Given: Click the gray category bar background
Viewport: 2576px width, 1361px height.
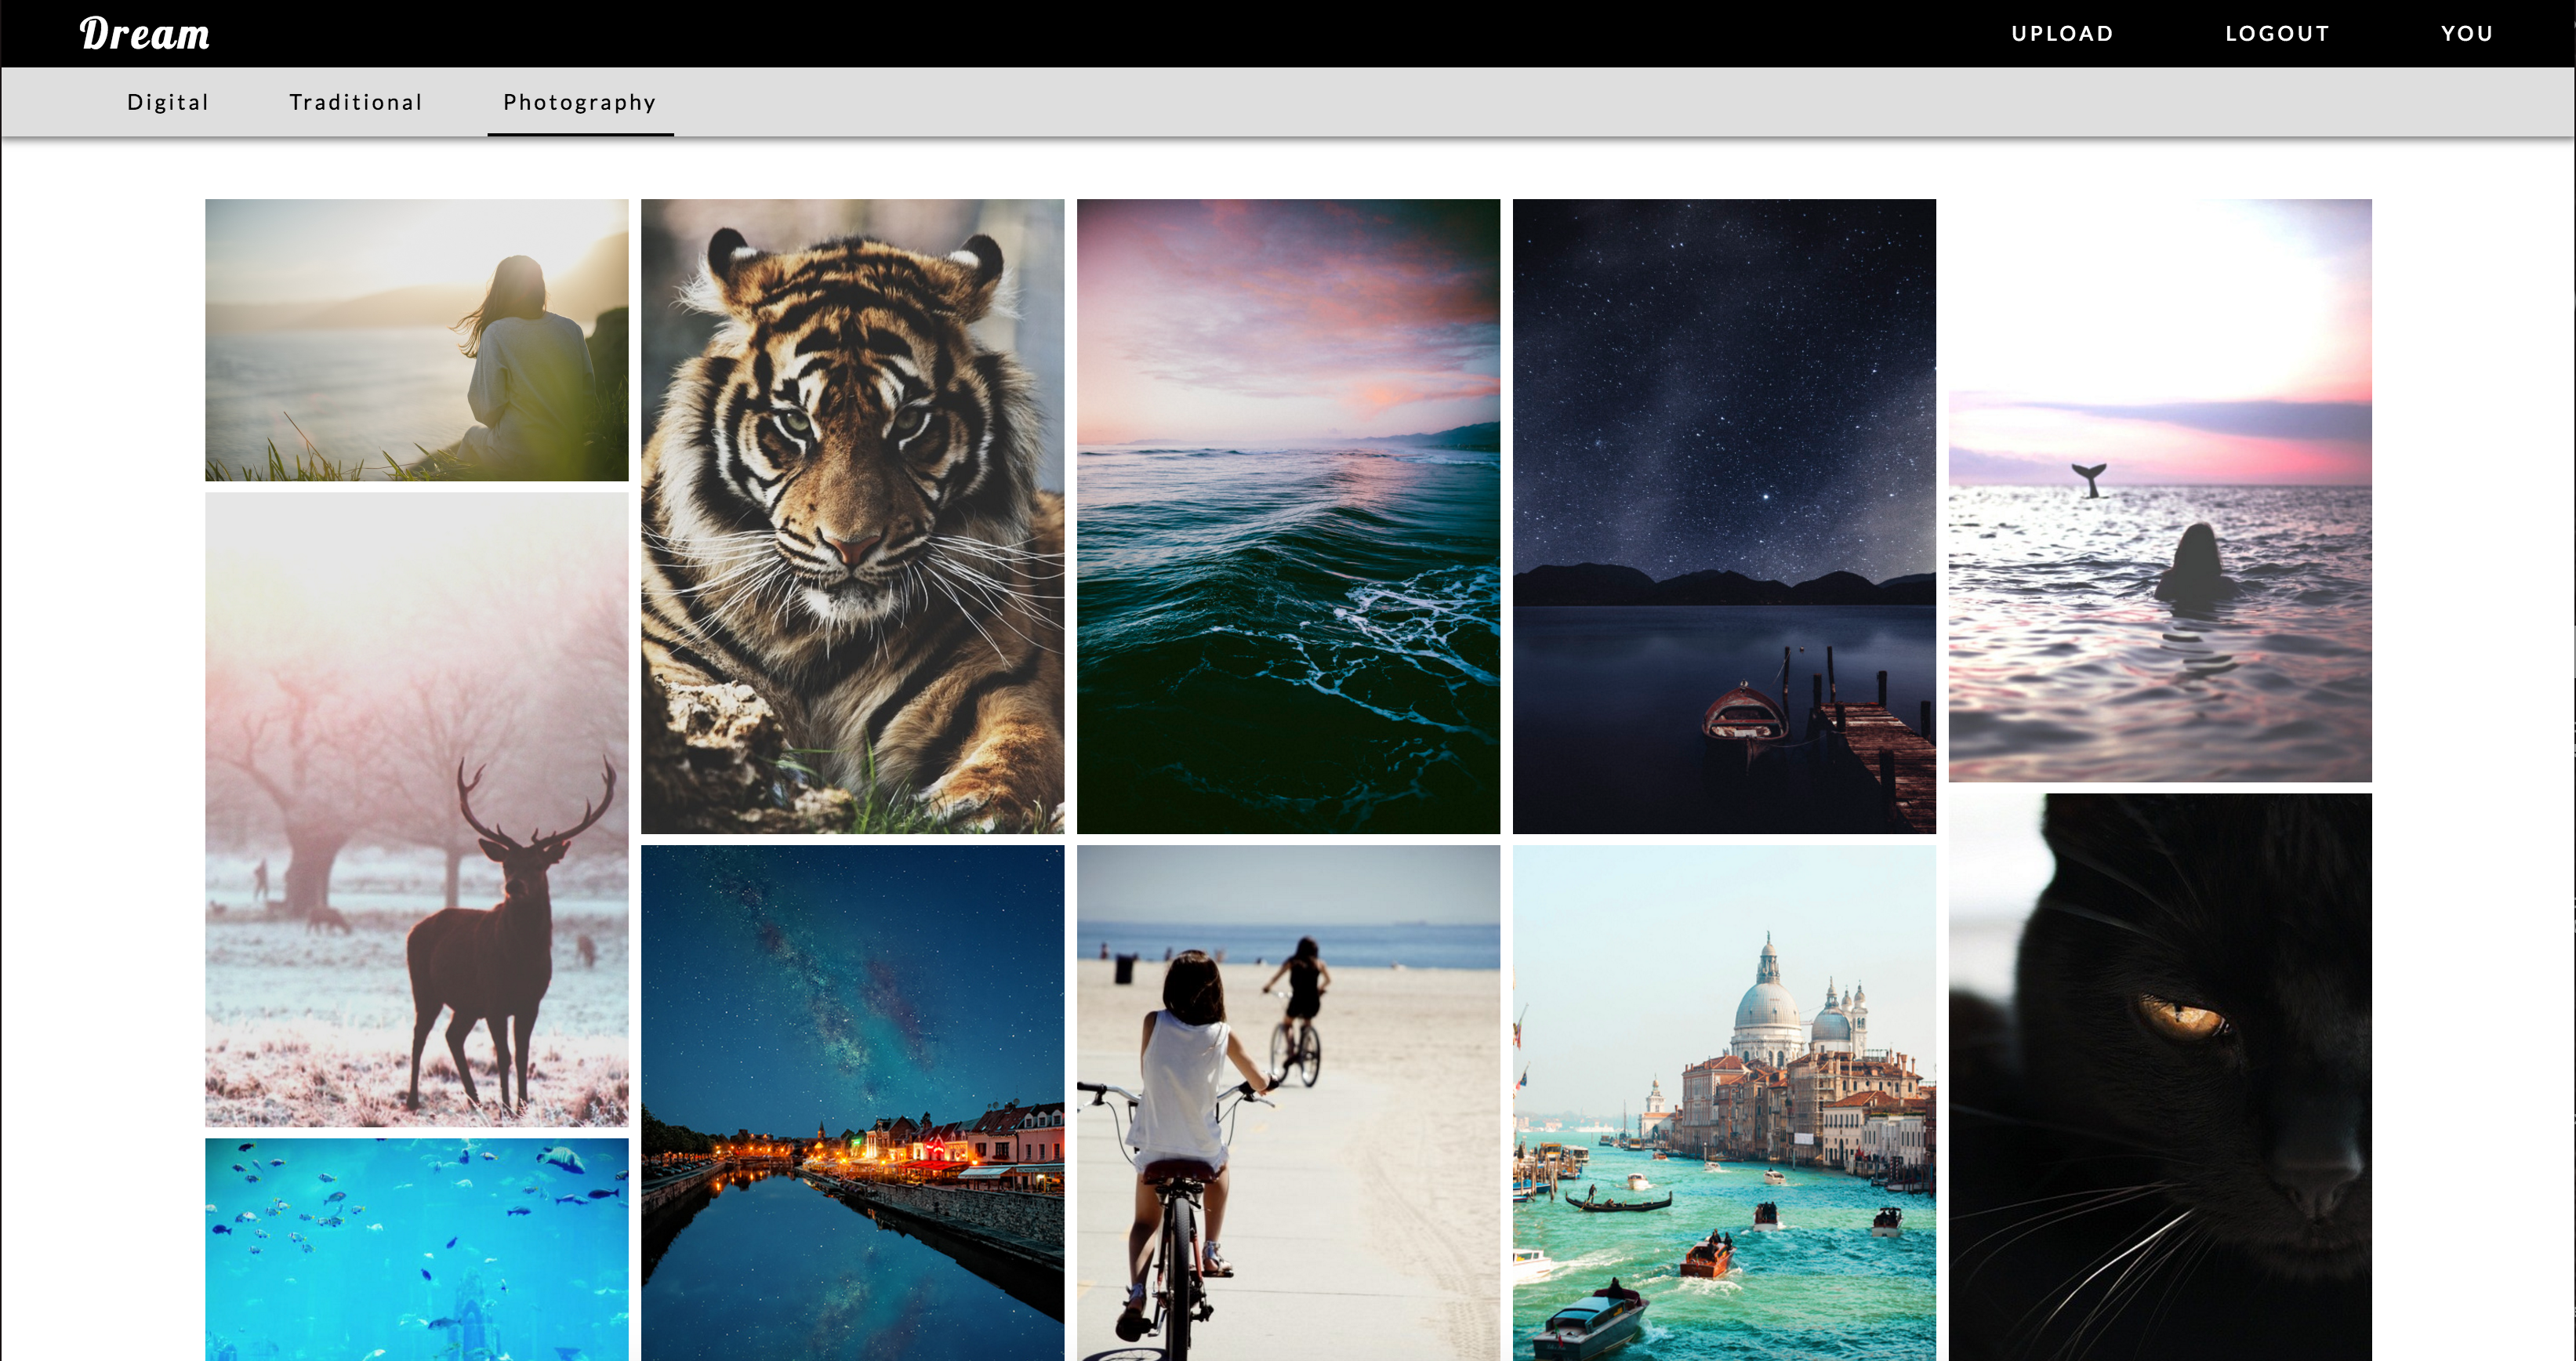Looking at the screenshot, I should coord(1500,102).
